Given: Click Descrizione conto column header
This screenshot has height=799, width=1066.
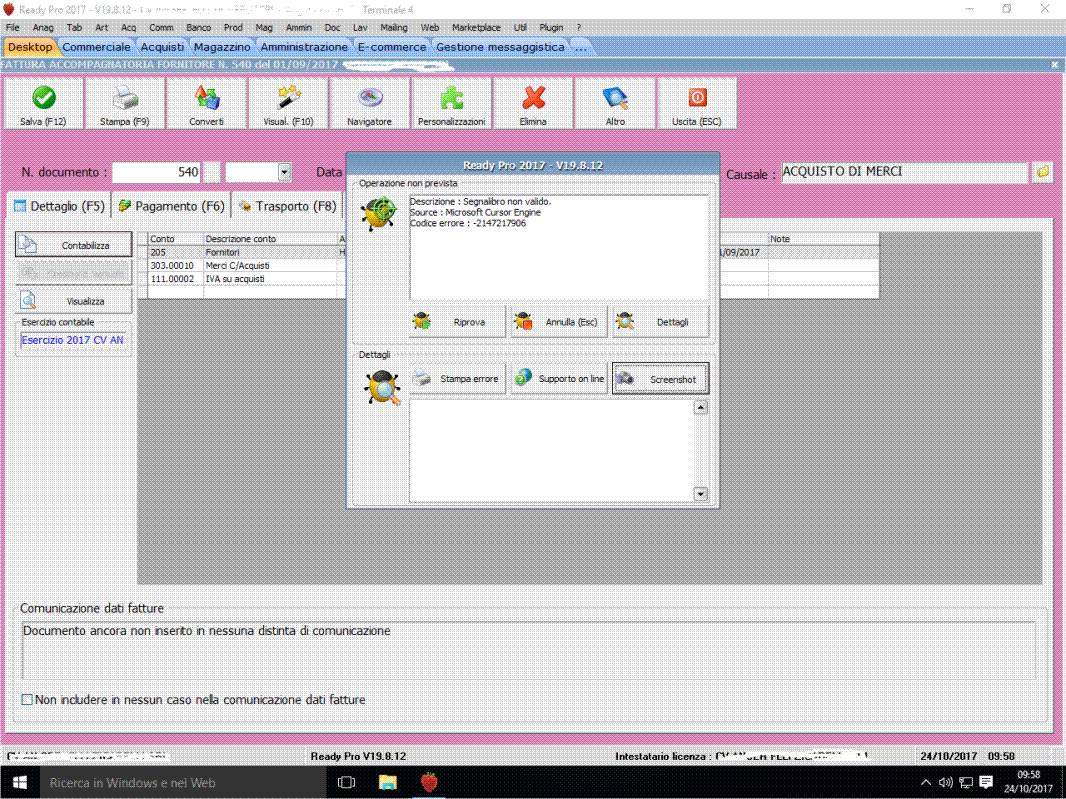Looking at the screenshot, I should pyautogui.click(x=270, y=239).
